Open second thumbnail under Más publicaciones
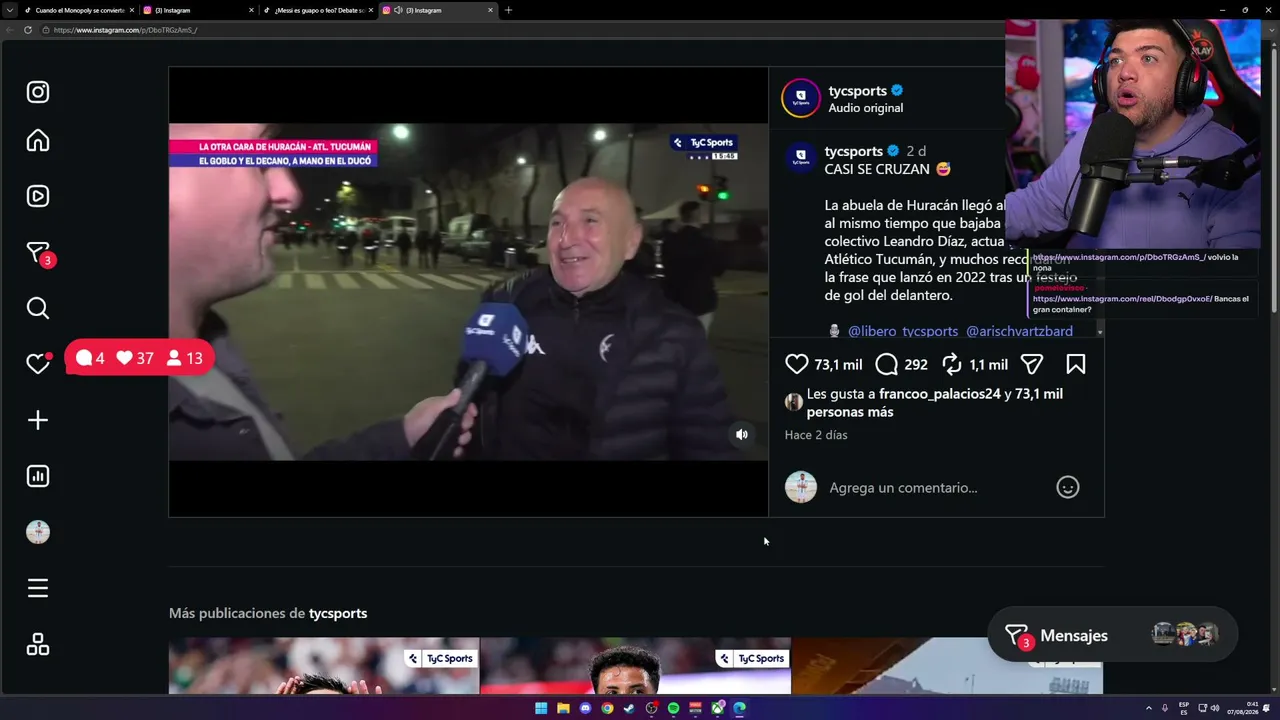 (x=635, y=666)
